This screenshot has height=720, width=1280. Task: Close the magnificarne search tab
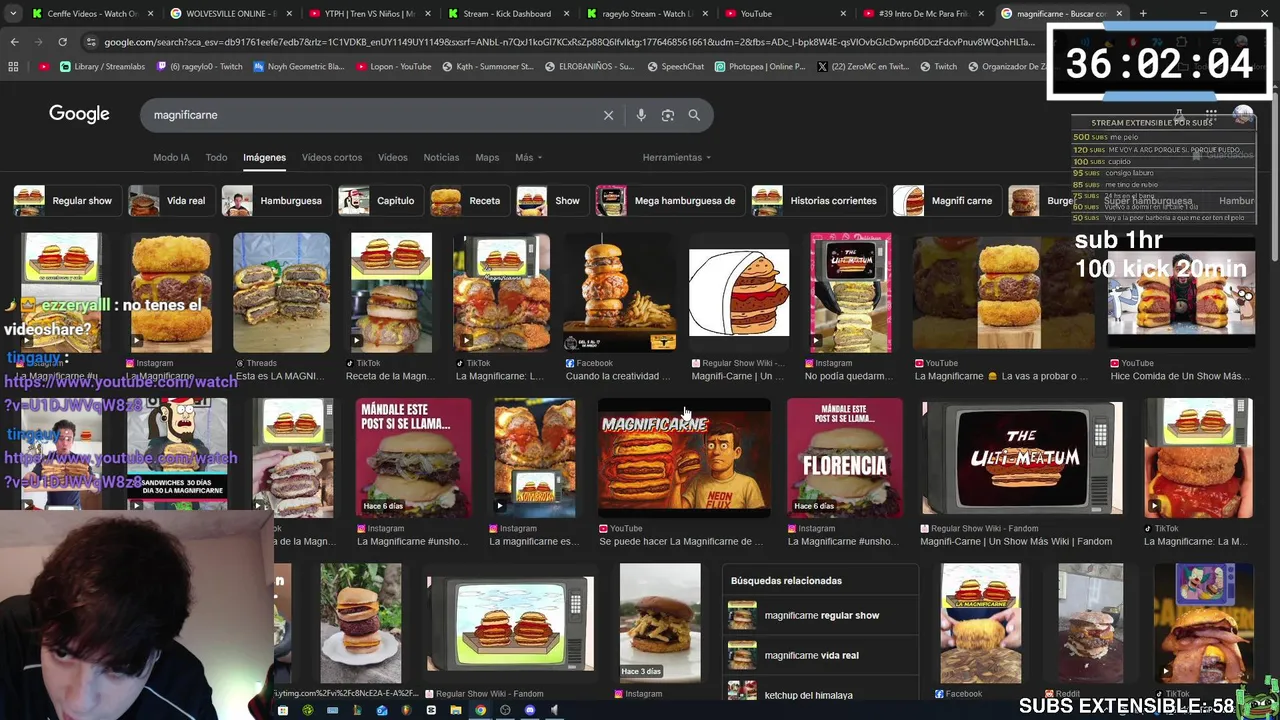click(1119, 13)
